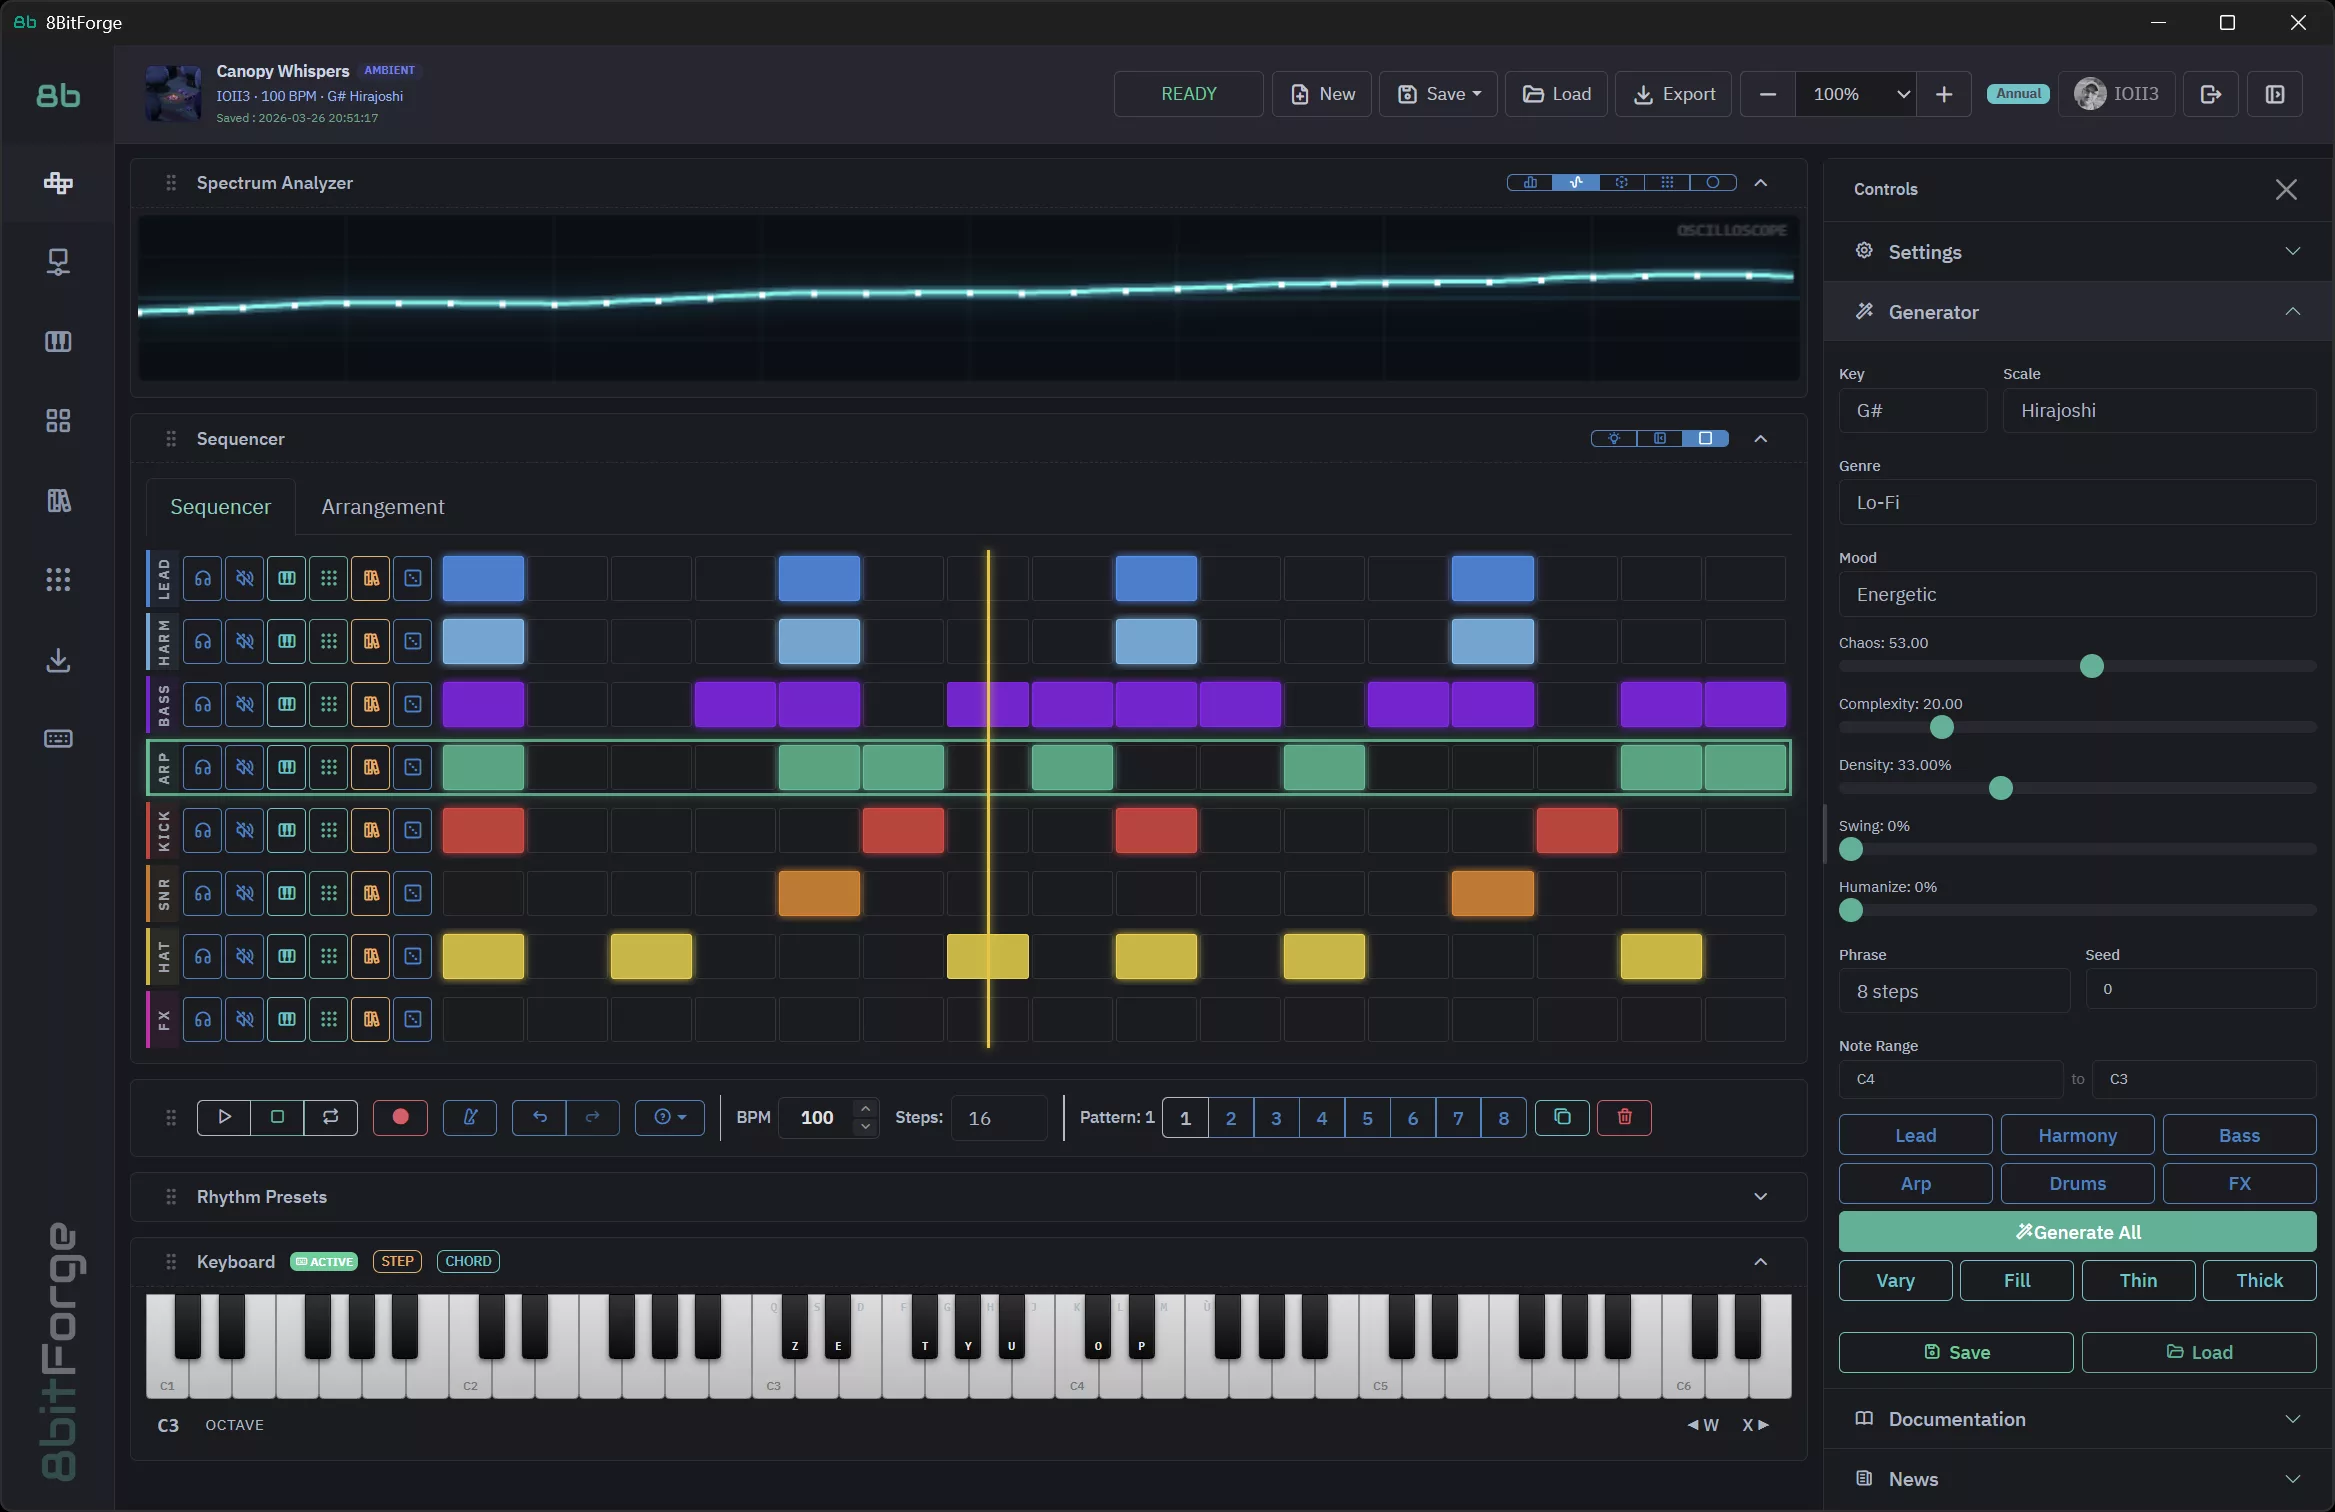This screenshot has width=2335, height=1512.
Task: Open the download icon in left sidebar
Action: [58, 660]
